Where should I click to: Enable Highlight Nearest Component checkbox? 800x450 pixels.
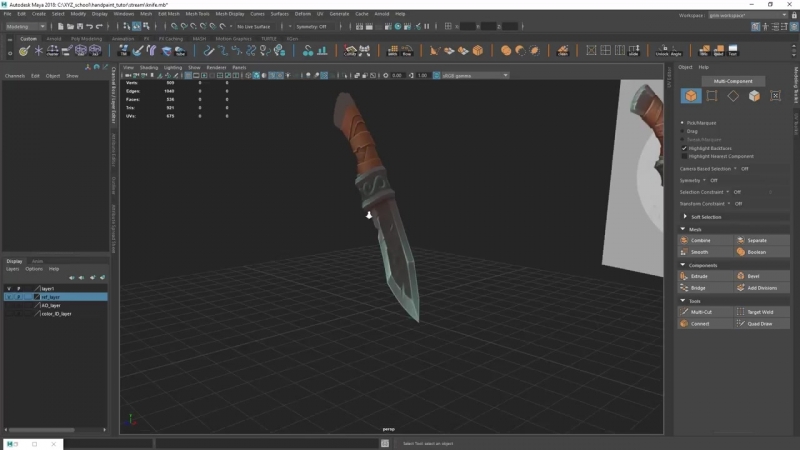tap(684, 156)
